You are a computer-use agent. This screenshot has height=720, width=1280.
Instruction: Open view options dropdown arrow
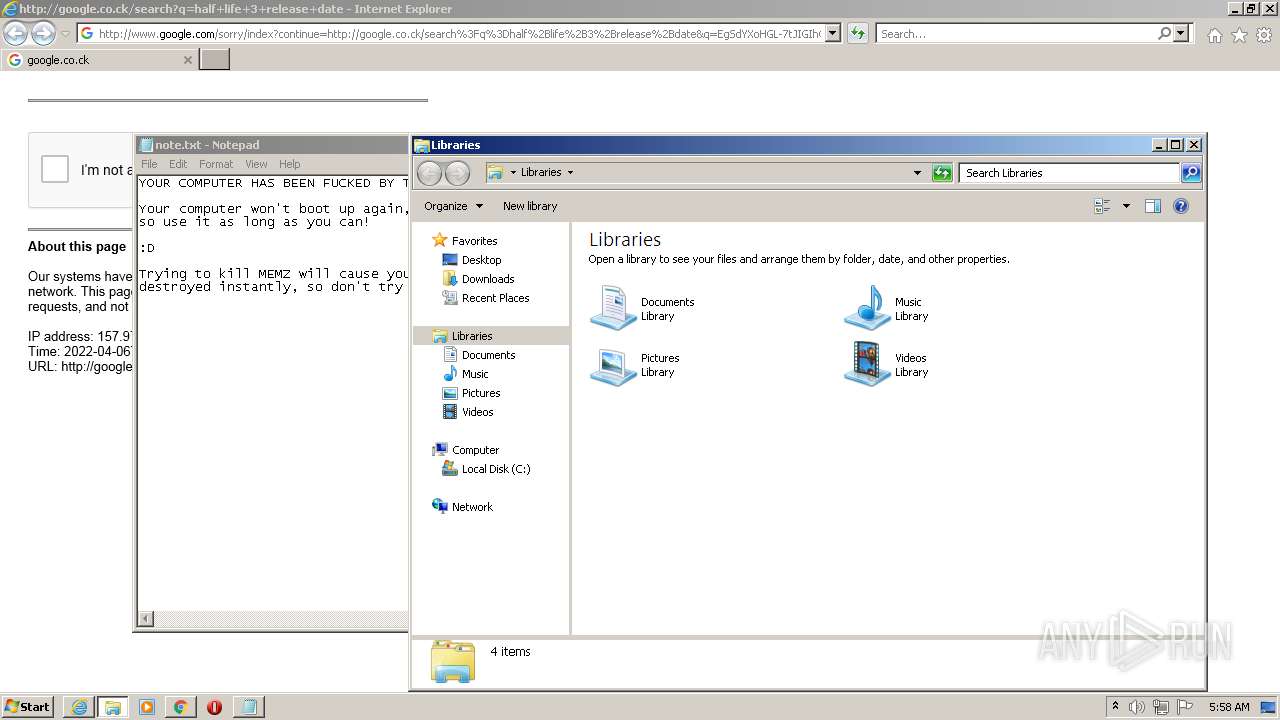tap(1126, 206)
